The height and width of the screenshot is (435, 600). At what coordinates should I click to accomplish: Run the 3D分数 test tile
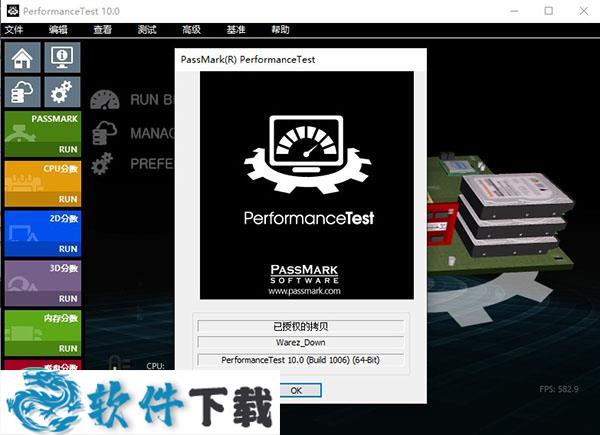click(x=43, y=283)
